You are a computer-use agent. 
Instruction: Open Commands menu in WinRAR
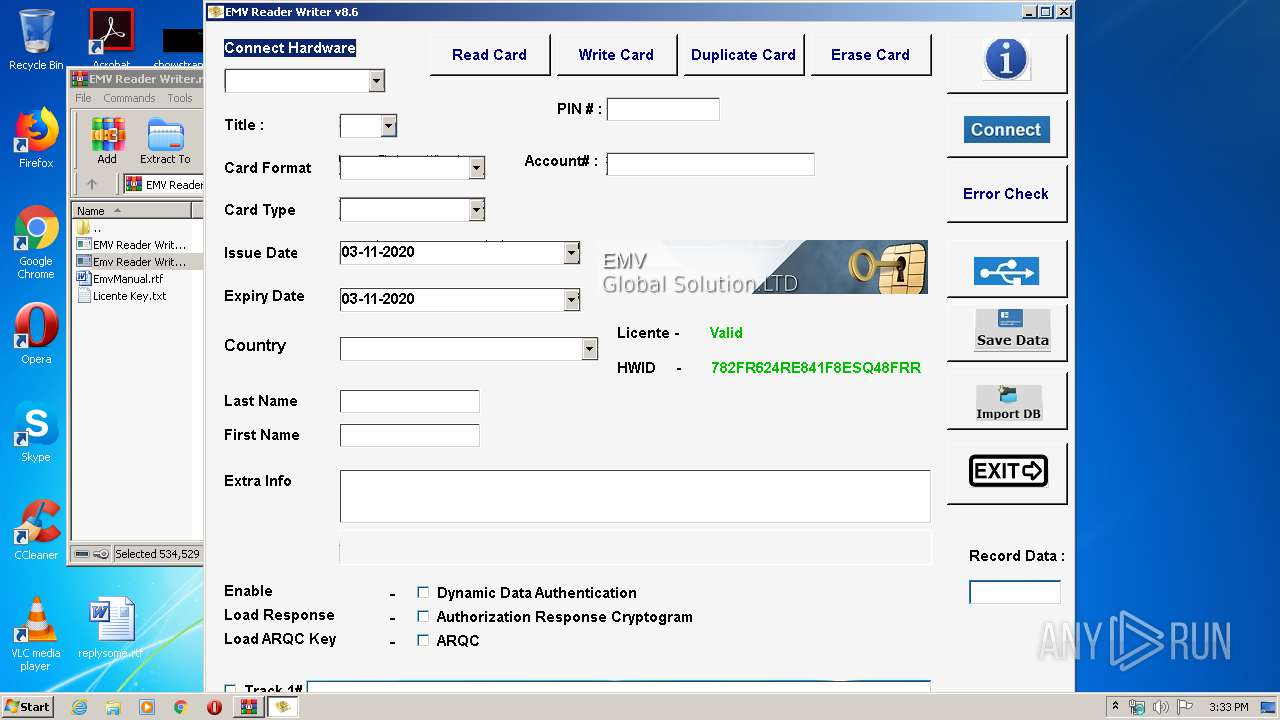[129, 98]
